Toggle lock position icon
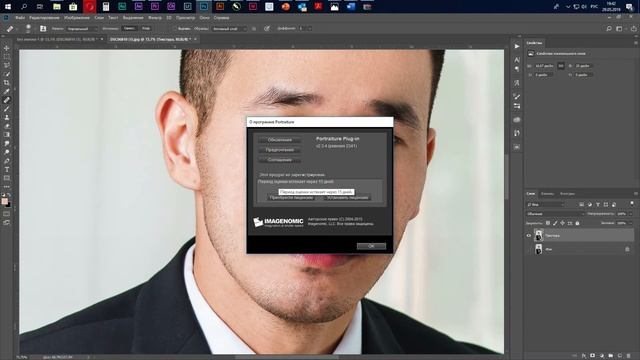 point(562,223)
